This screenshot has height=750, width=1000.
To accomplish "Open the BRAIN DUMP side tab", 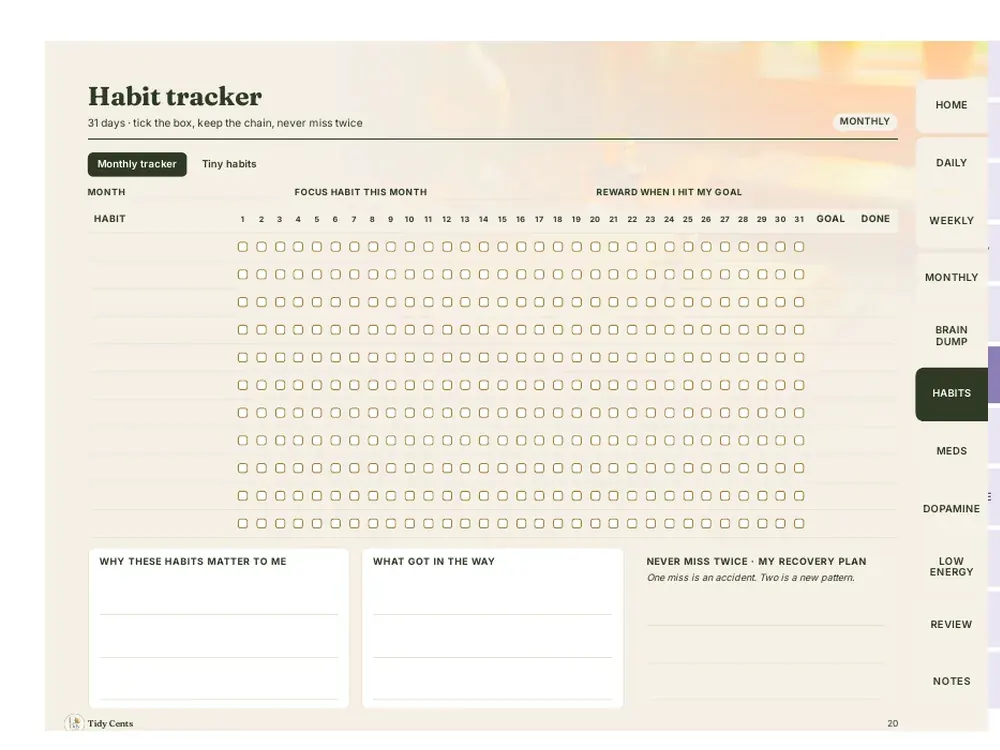I will point(952,335).
